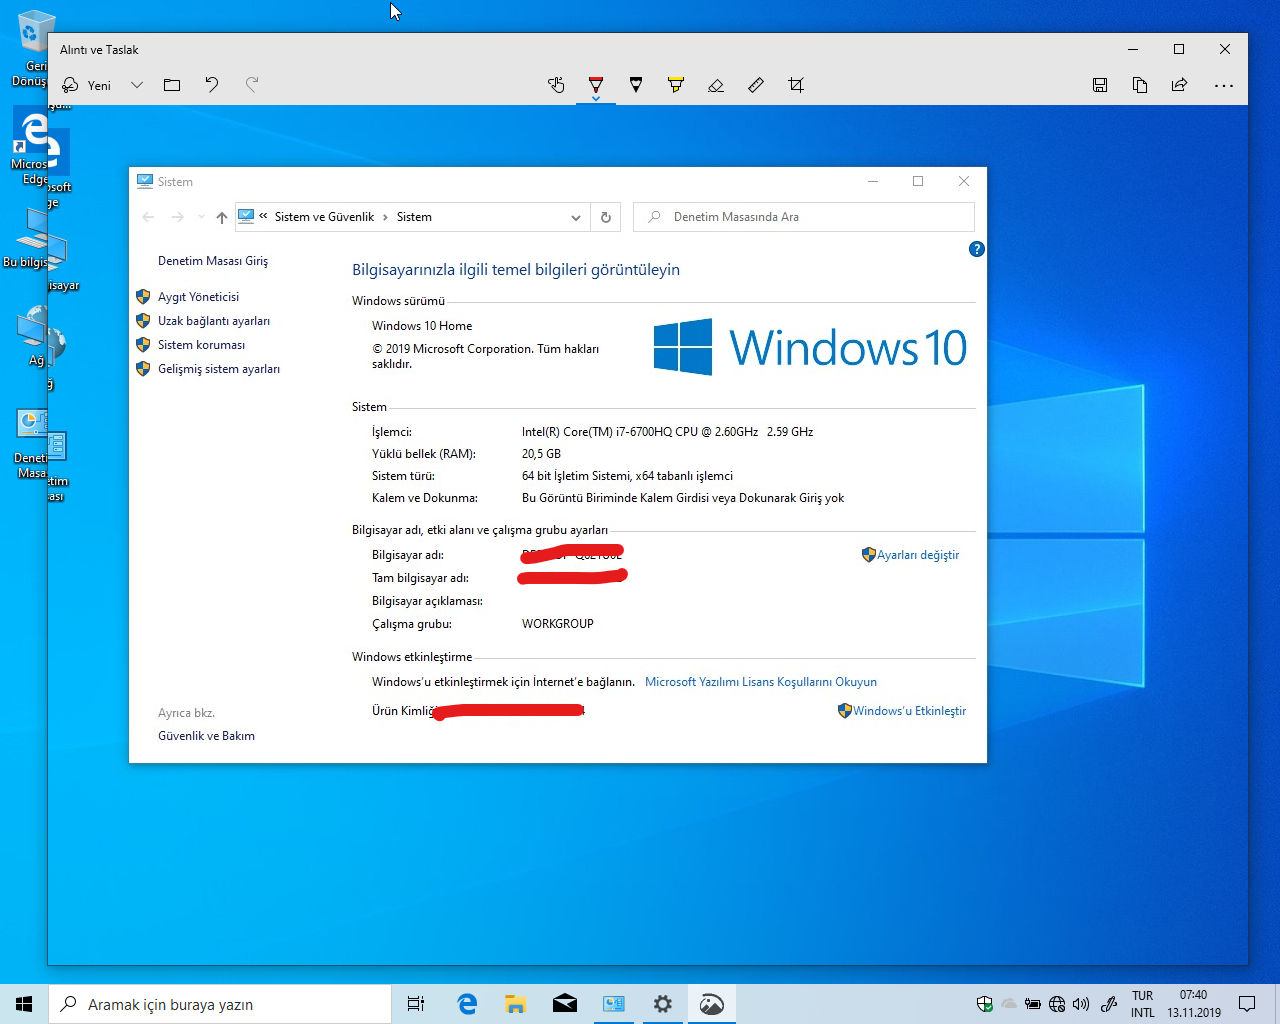The image size is (1280, 1024).
Task: Toggle touch writing mode
Action: coord(556,85)
